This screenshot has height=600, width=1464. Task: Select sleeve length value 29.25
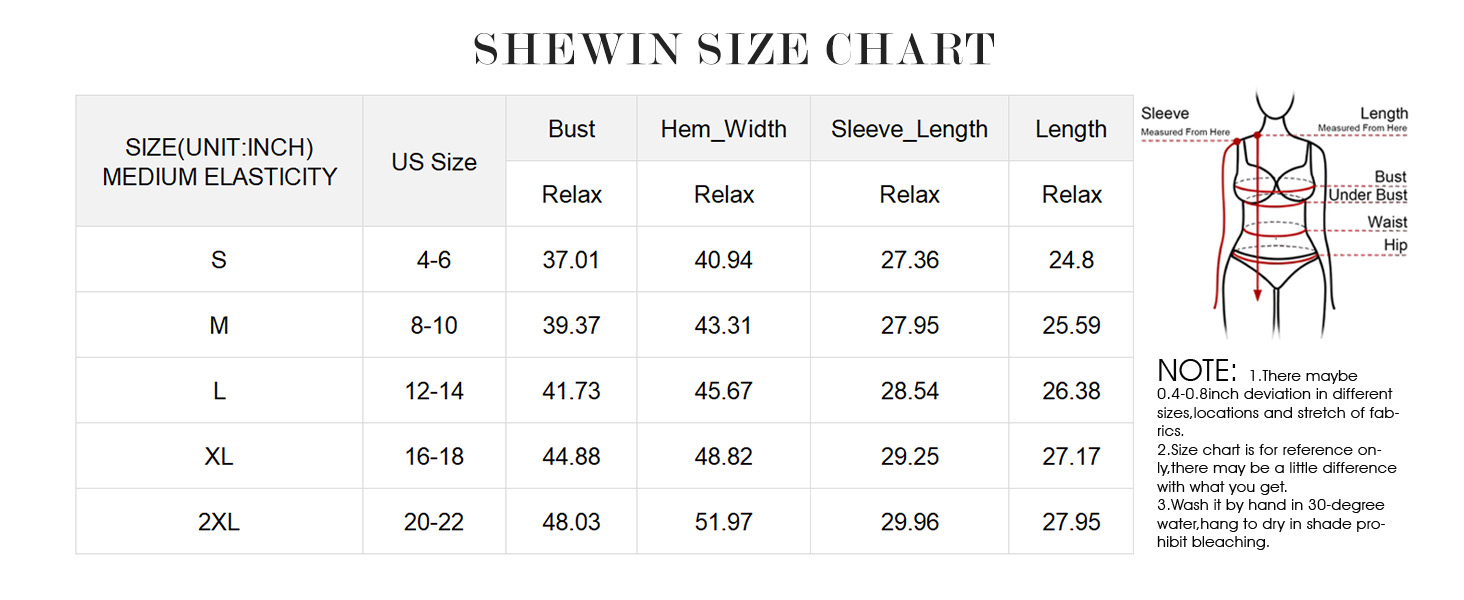(x=909, y=457)
